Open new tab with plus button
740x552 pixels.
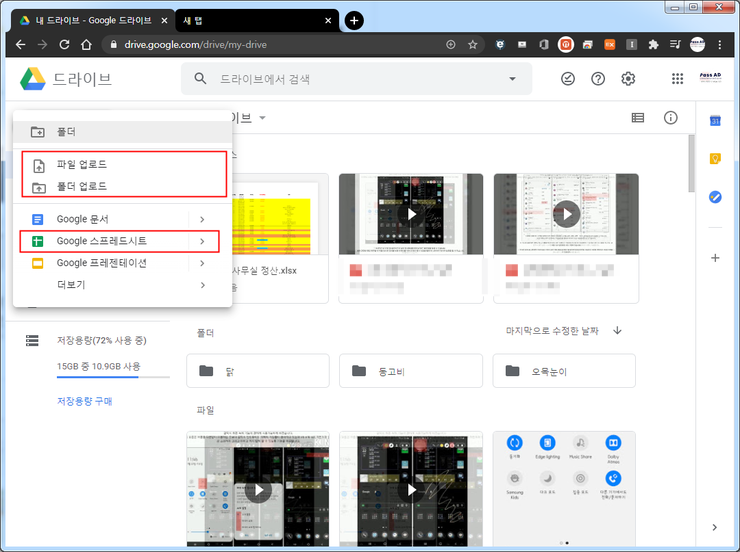[x=354, y=20]
